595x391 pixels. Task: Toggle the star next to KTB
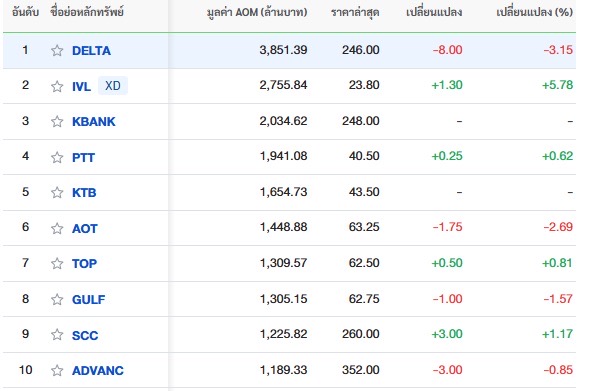[x=57, y=192]
